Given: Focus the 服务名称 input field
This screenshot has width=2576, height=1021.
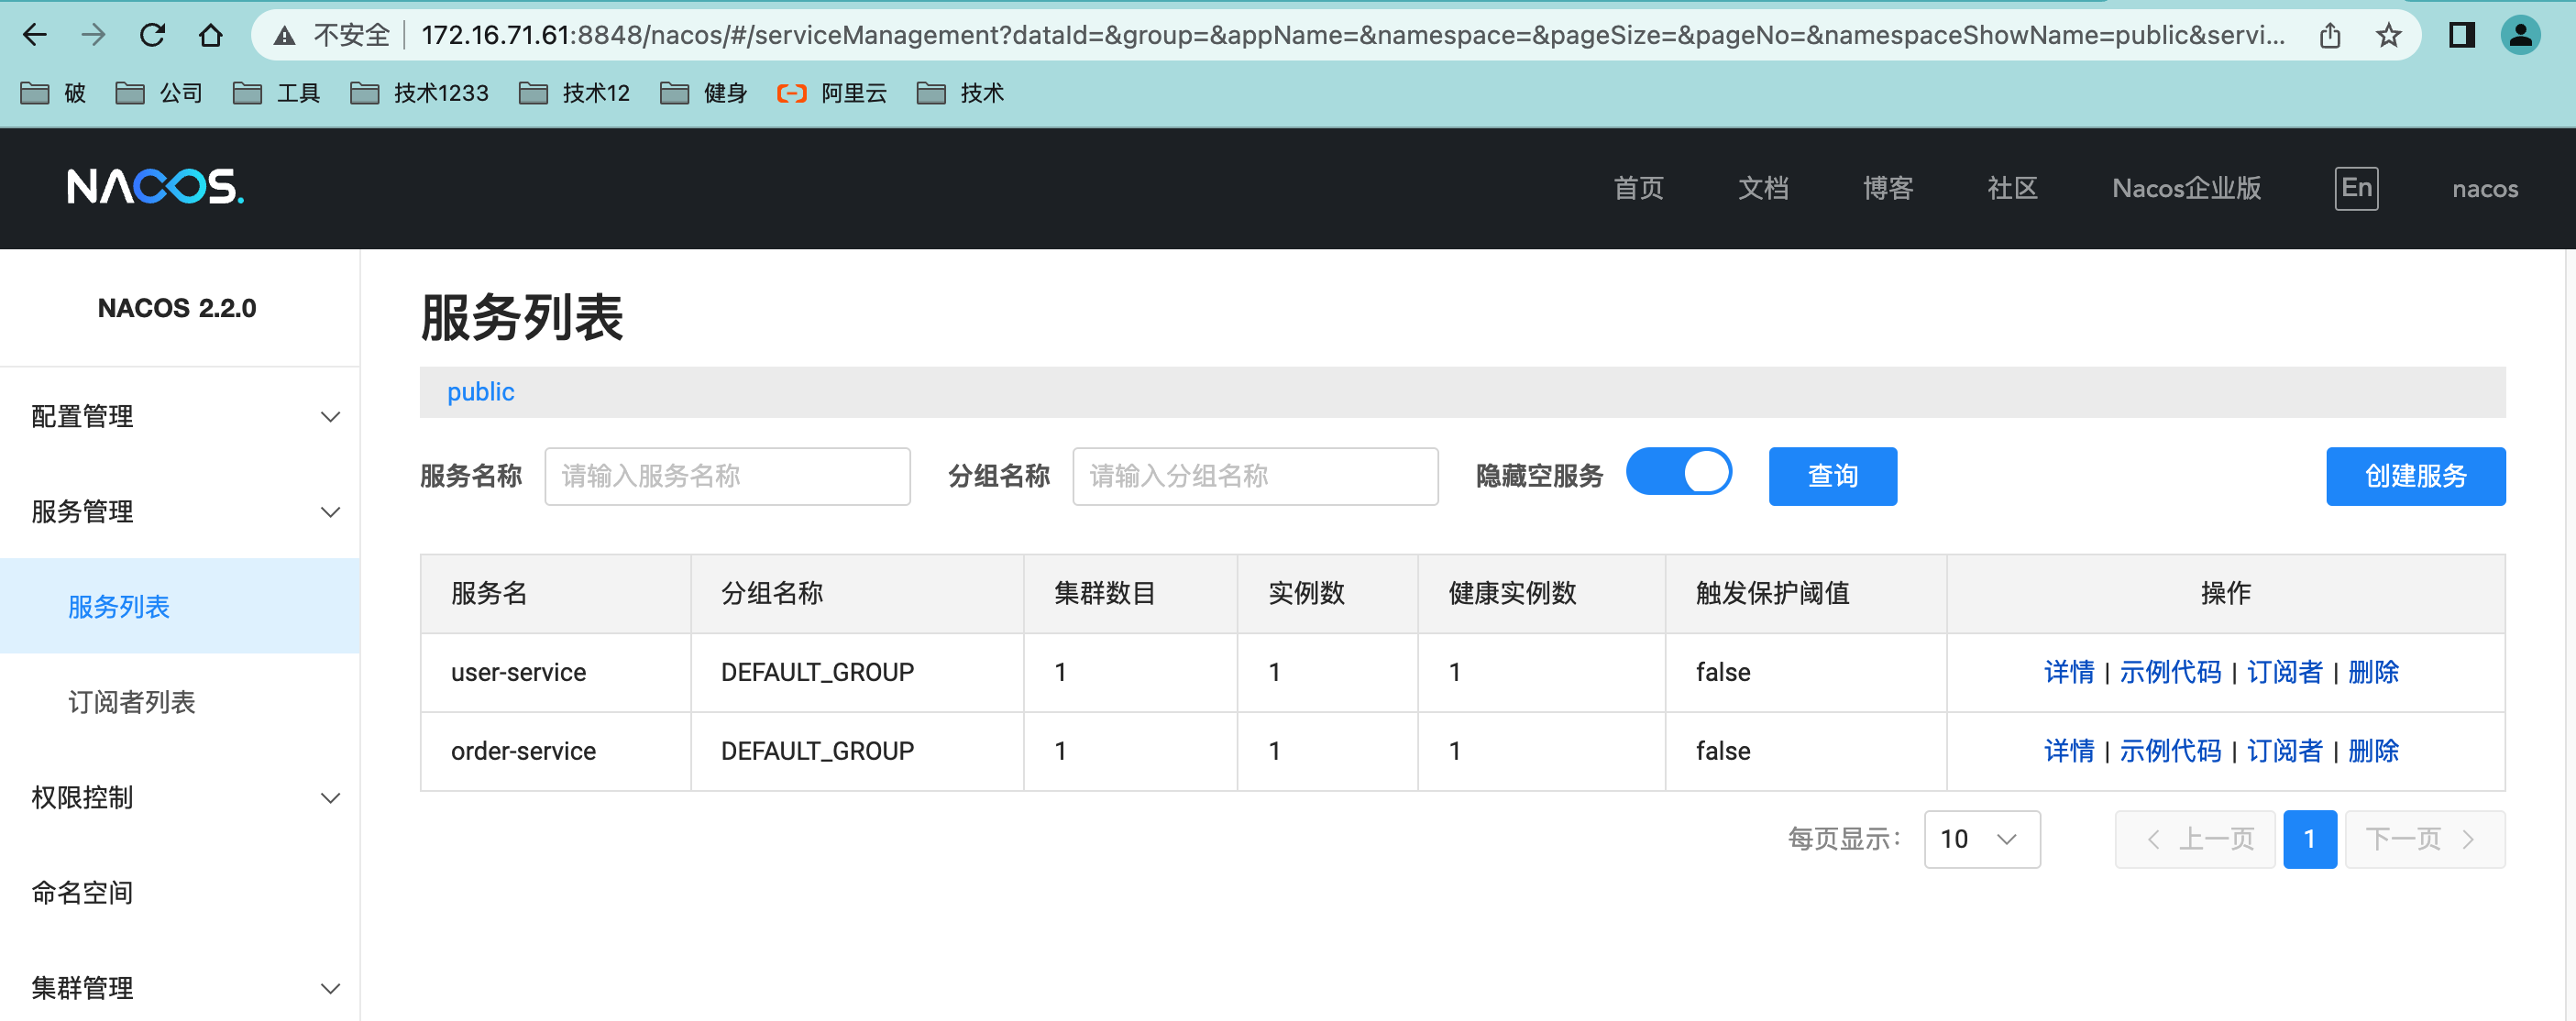Looking at the screenshot, I should tap(727, 476).
